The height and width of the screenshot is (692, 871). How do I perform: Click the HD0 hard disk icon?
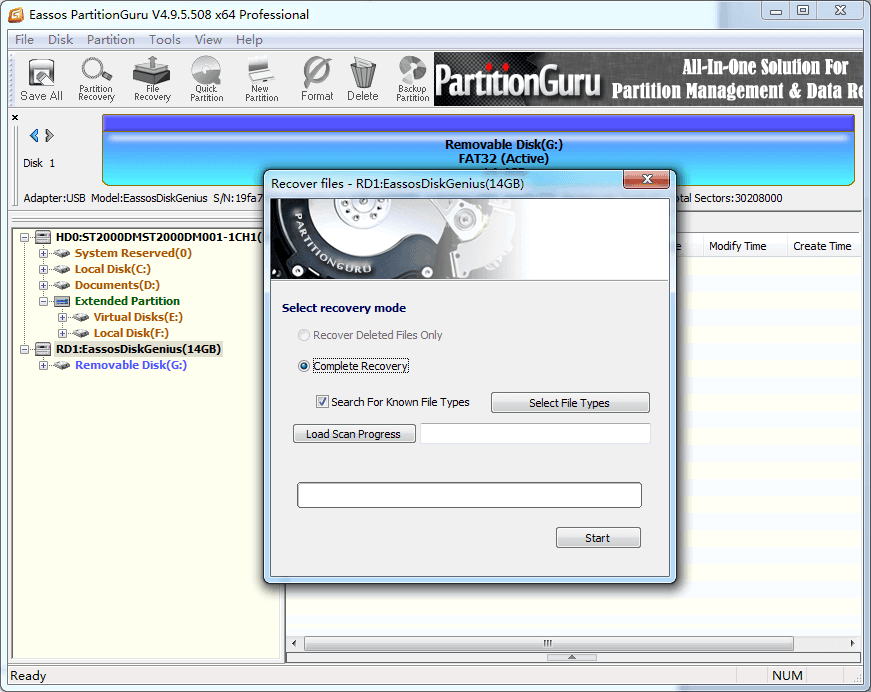(x=43, y=237)
